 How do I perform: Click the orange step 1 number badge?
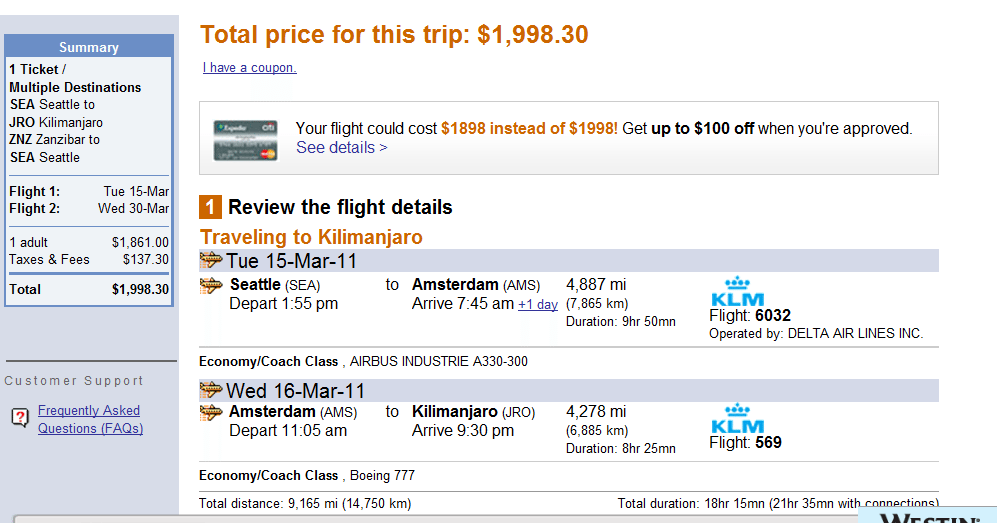coord(210,207)
